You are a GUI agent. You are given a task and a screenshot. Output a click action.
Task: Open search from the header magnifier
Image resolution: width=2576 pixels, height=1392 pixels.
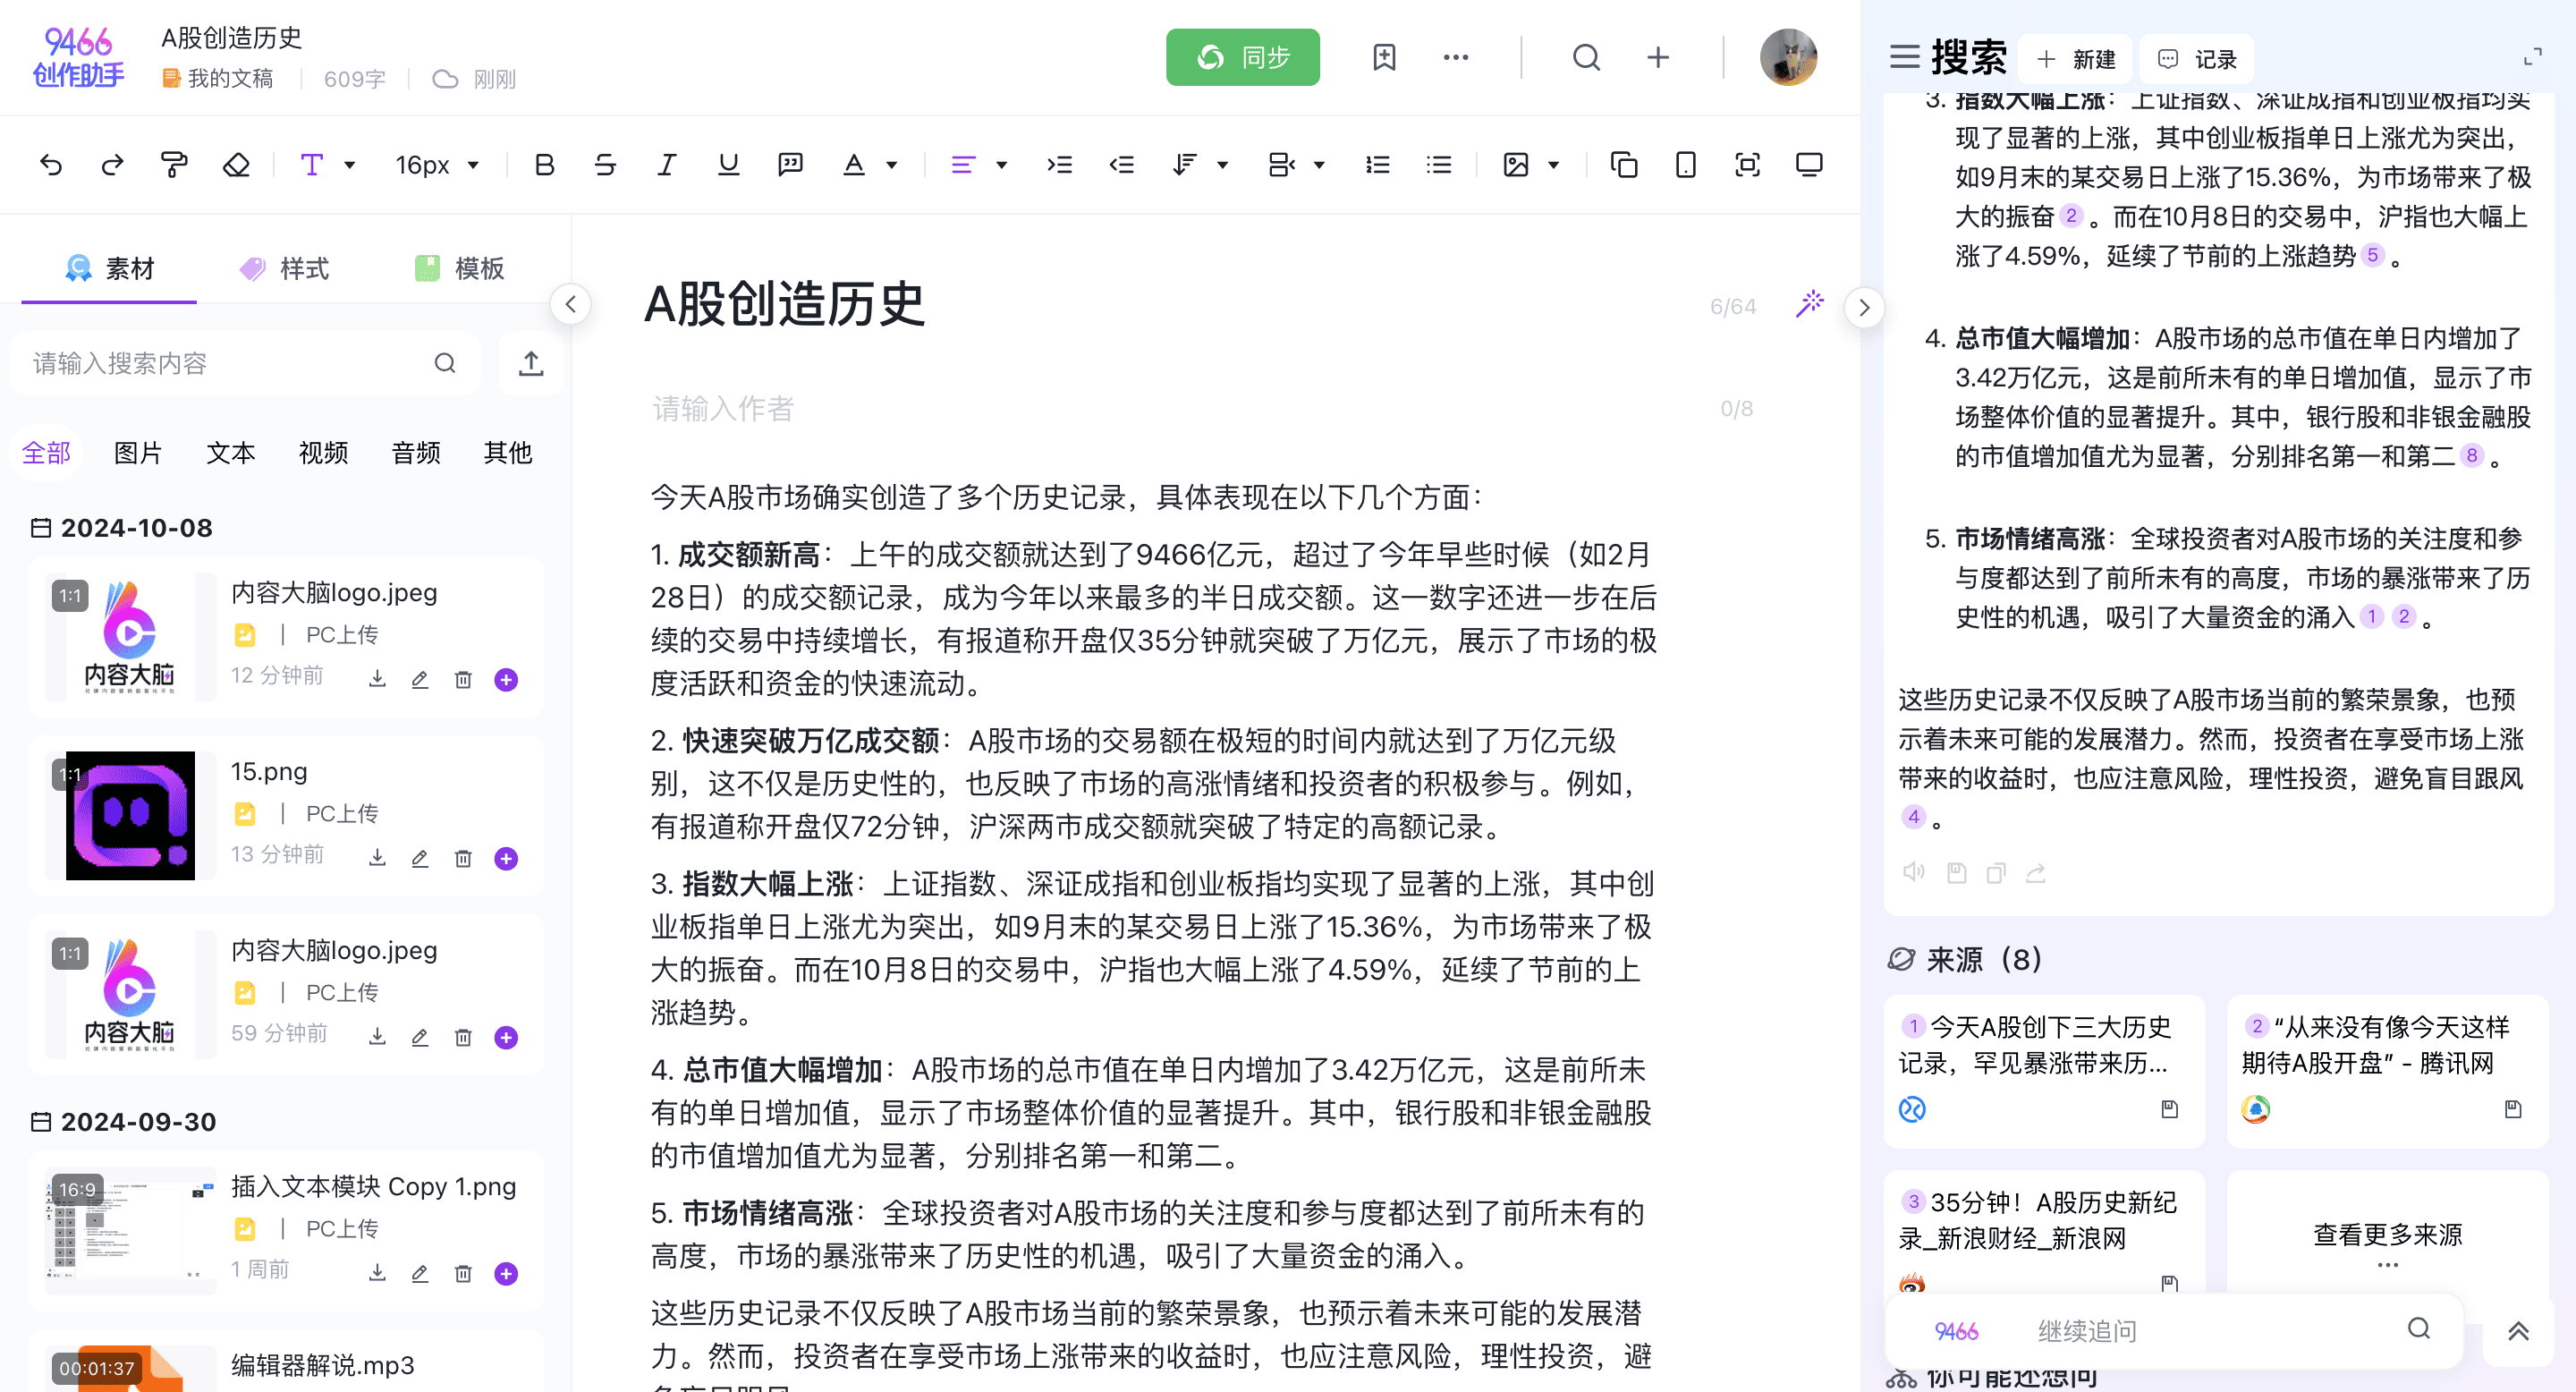click(1586, 57)
